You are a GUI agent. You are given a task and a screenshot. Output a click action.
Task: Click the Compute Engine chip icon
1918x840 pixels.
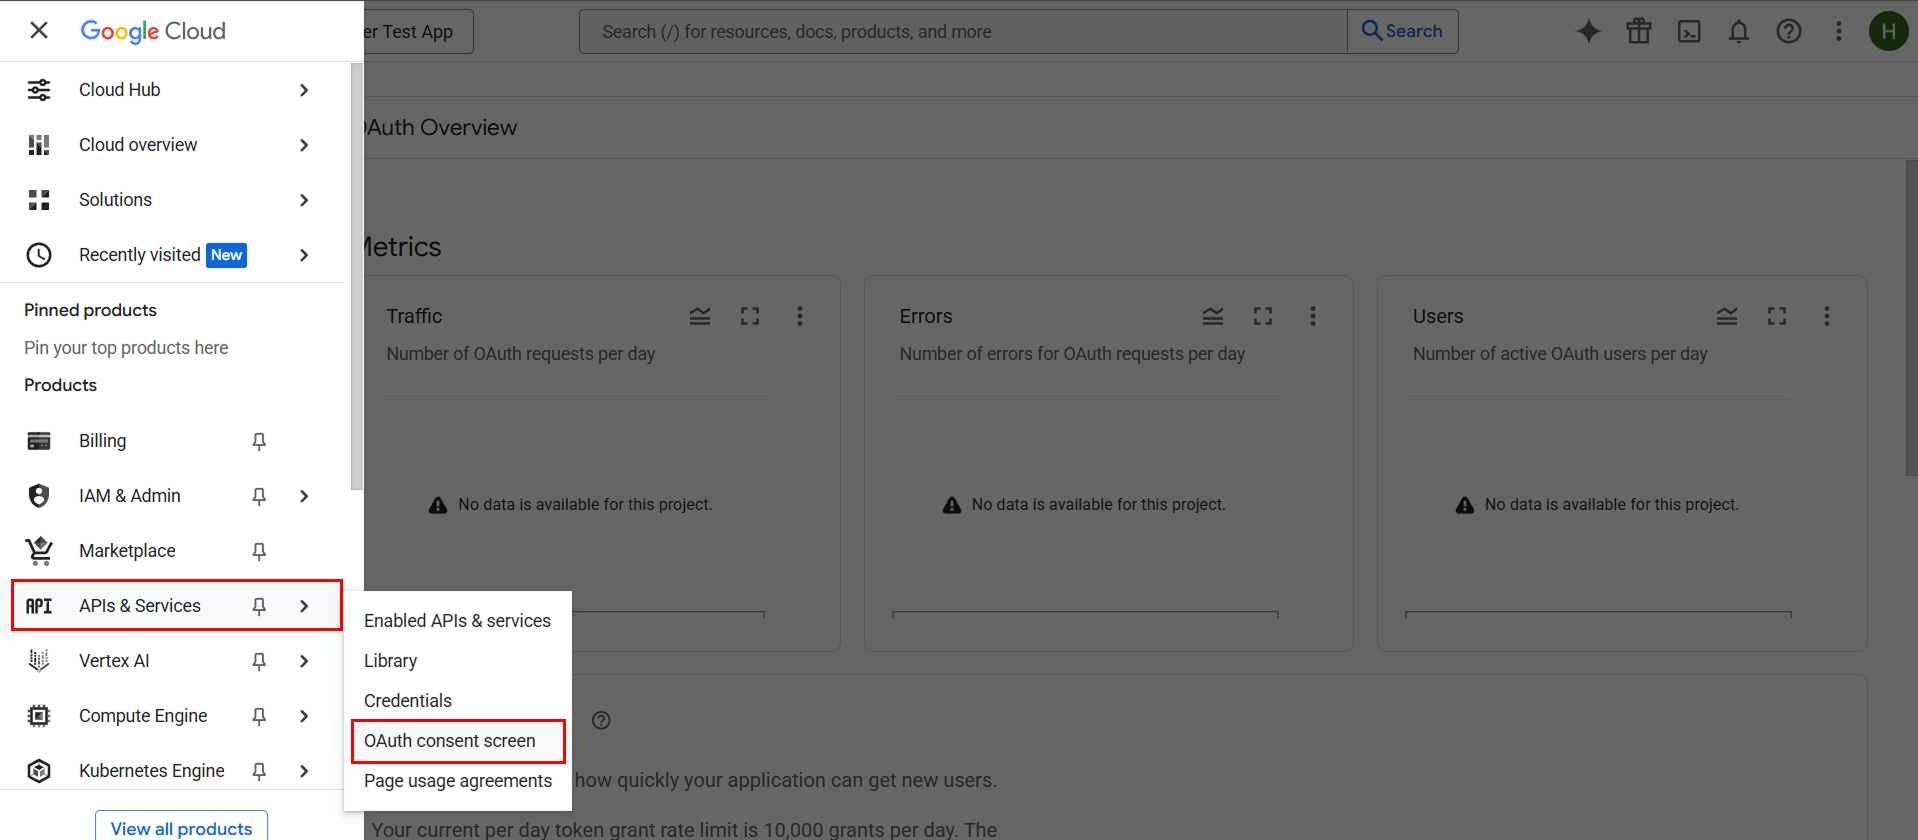click(39, 716)
